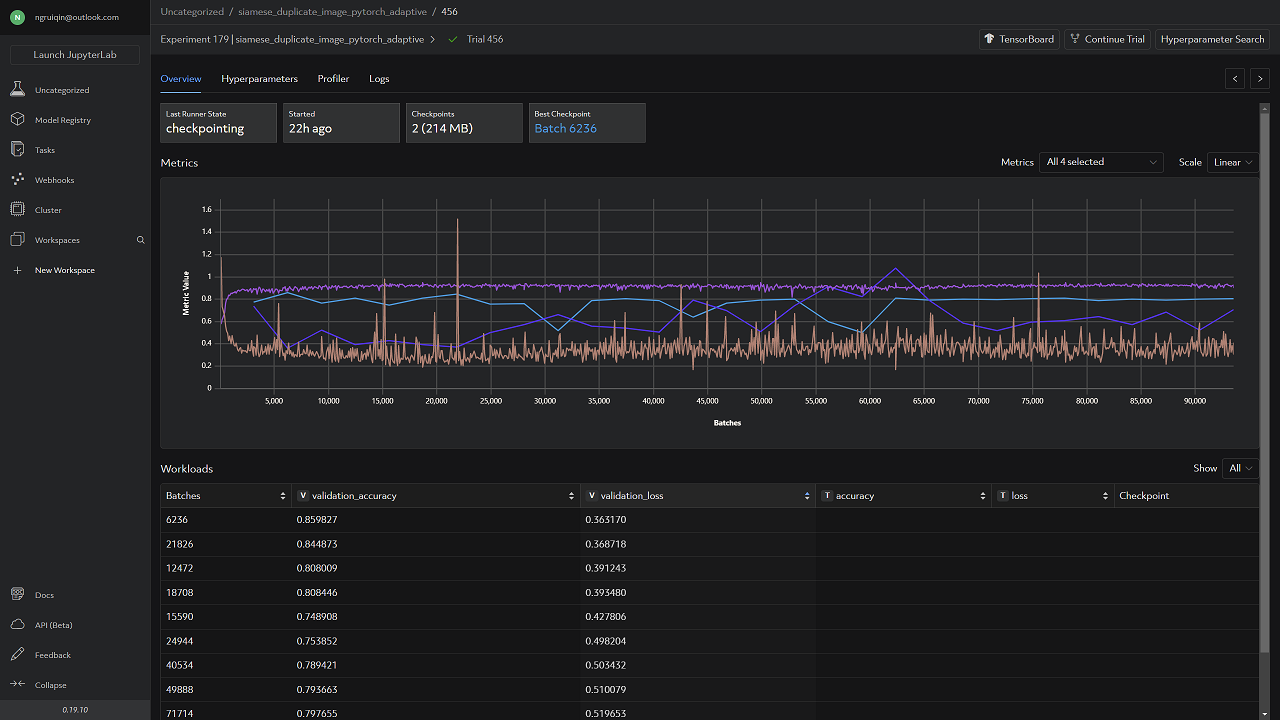The width and height of the screenshot is (1280, 720).
Task: Select workload row with batches 40534
Action: click(710, 665)
